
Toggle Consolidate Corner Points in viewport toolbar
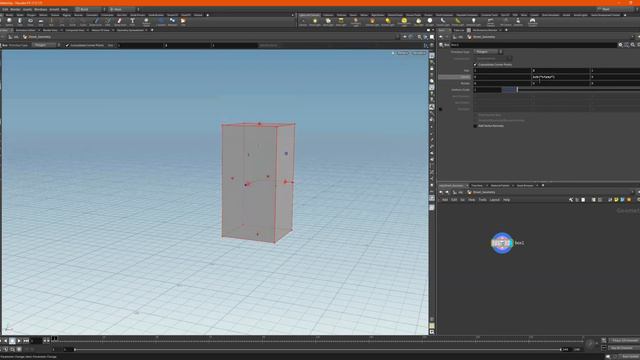[x=68, y=45]
